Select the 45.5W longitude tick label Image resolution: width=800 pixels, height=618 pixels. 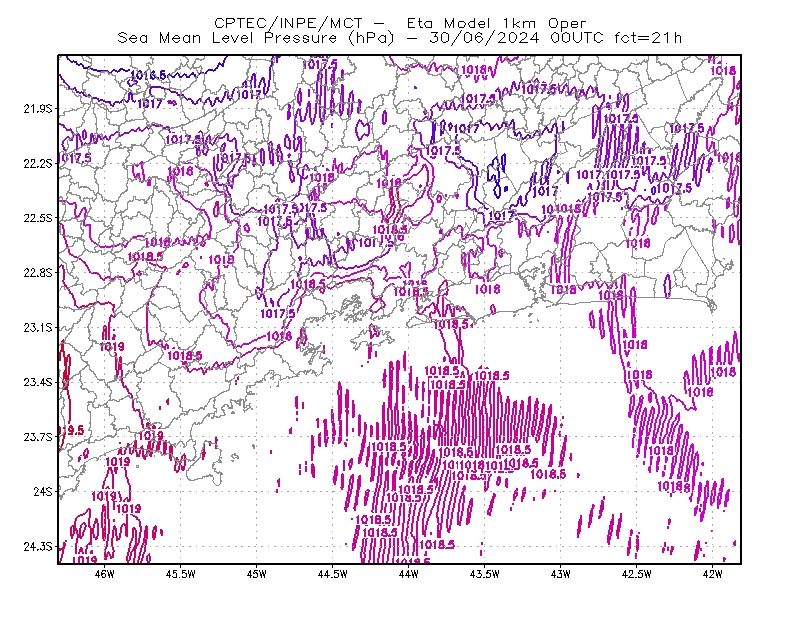181,574
